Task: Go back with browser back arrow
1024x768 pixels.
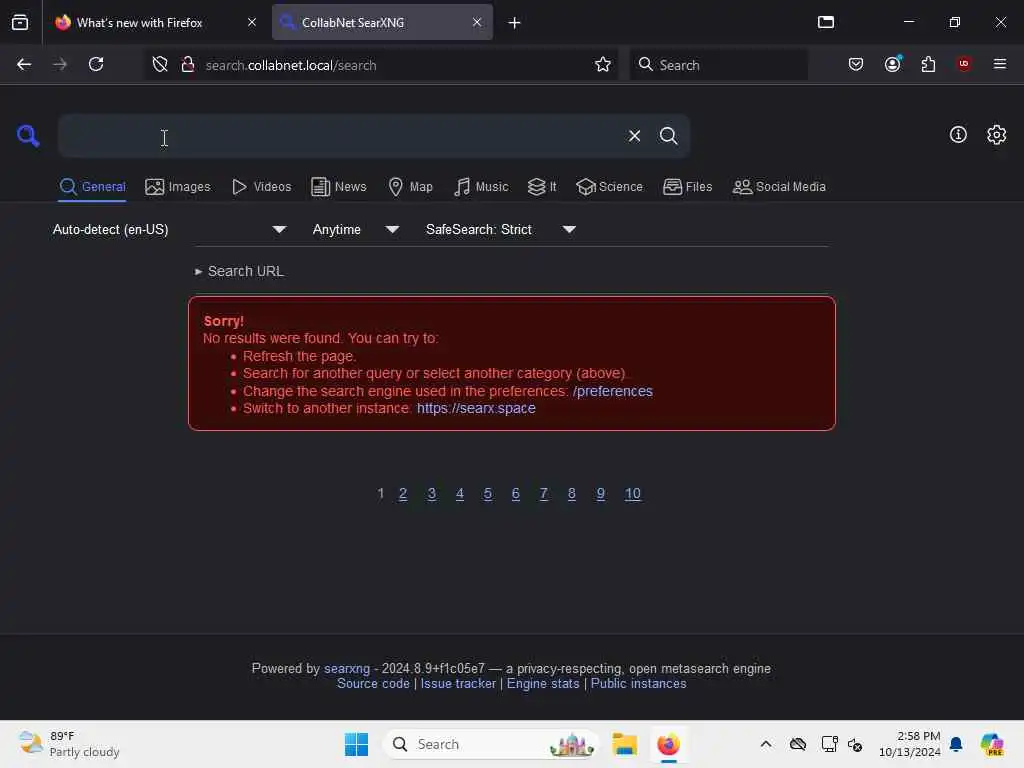Action: (24, 65)
